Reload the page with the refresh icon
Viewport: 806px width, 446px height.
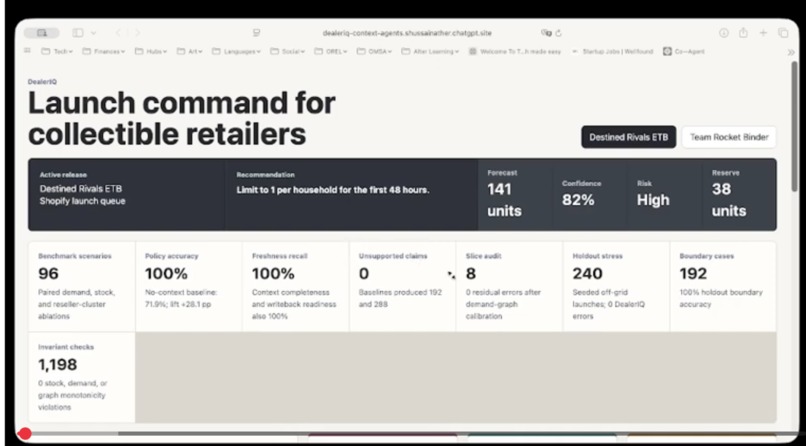558,33
